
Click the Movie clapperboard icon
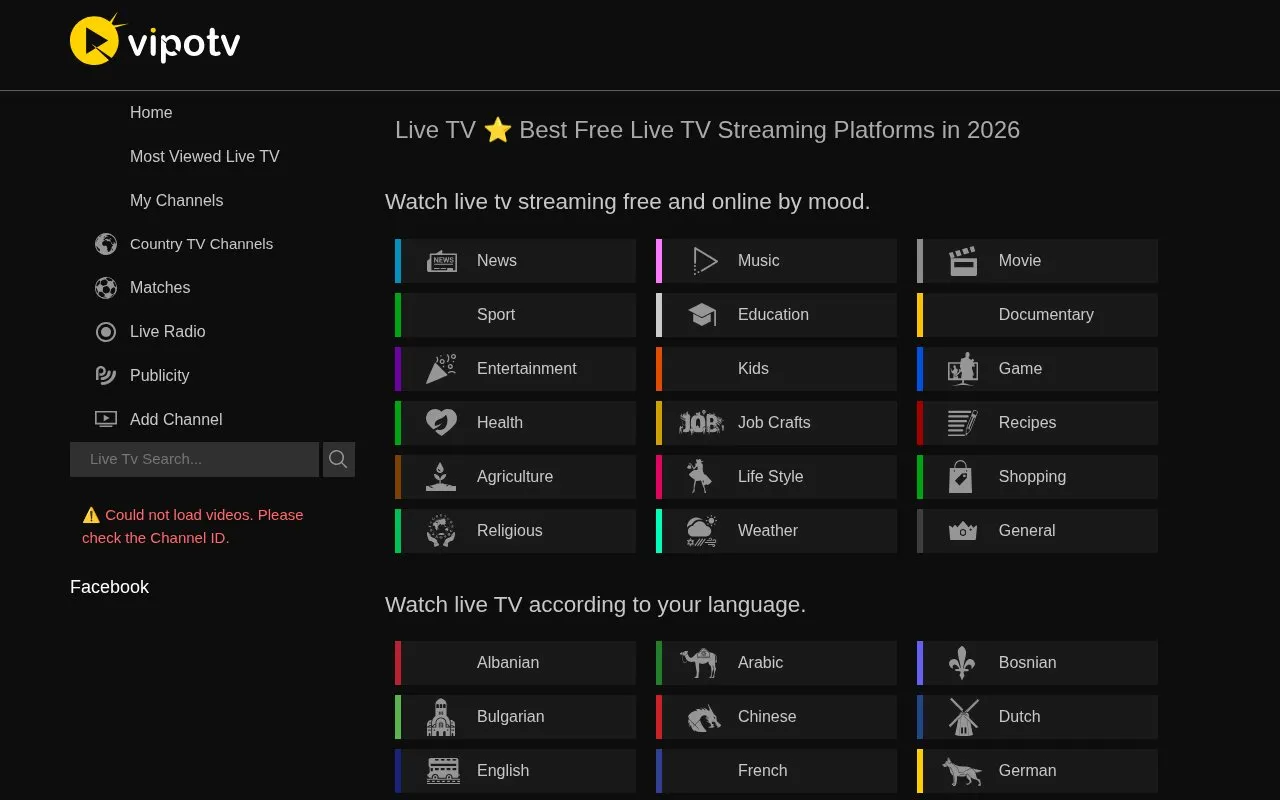(963, 261)
